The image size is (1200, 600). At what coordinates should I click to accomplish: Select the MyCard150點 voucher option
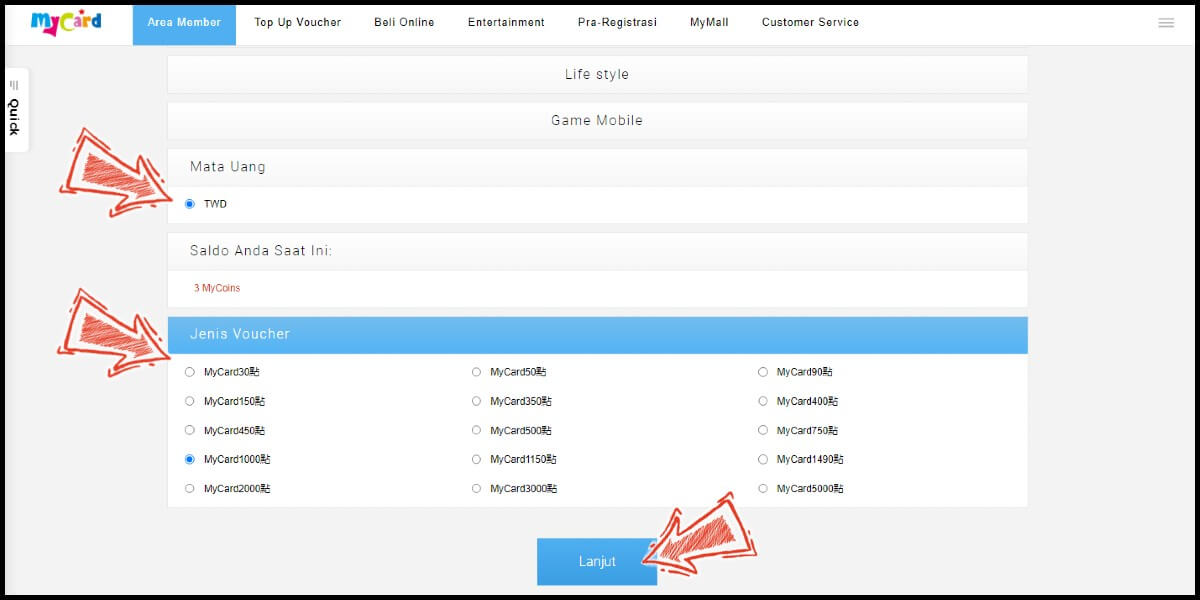point(190,401)
